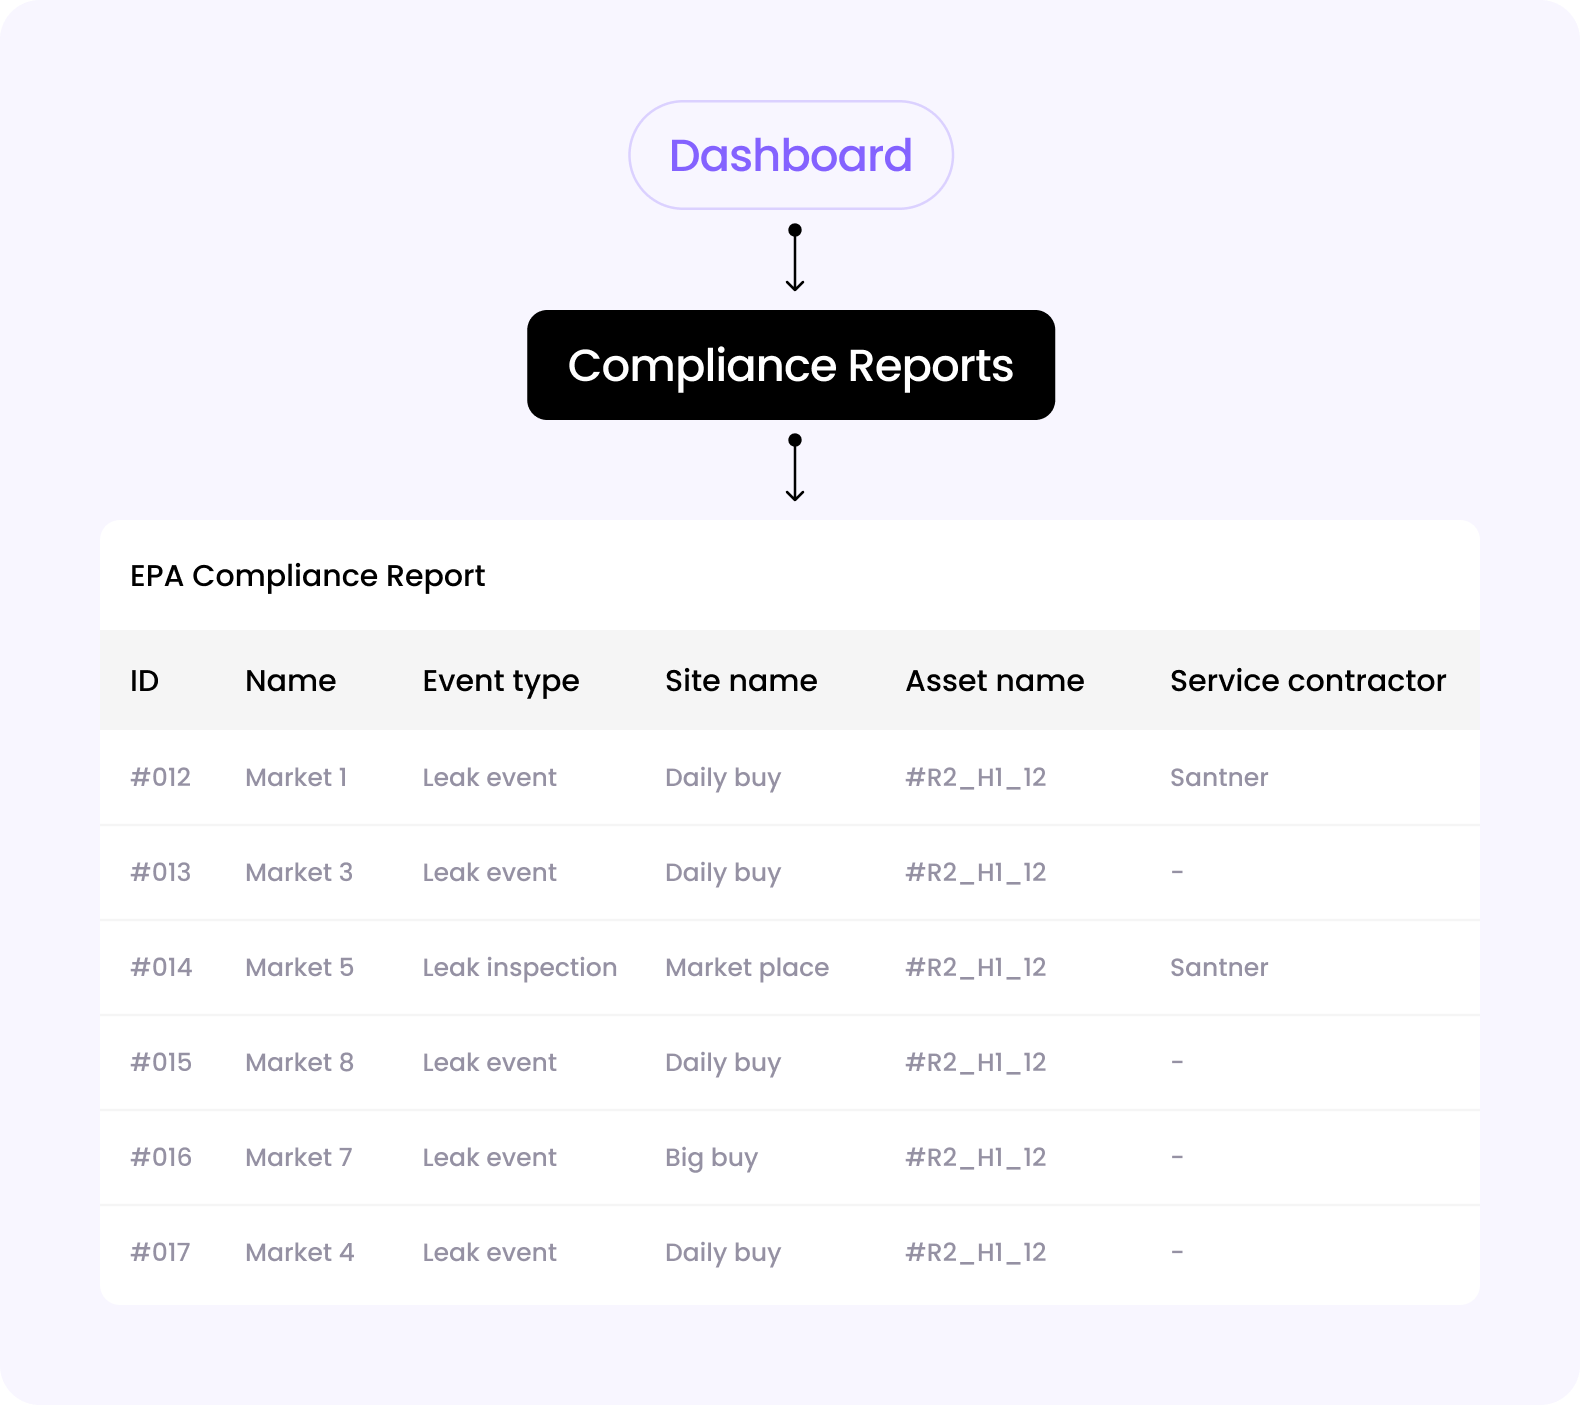1580x1405 pixels.
Task: Click the arrow below Dashboard
Action: (x=795, y=260)
